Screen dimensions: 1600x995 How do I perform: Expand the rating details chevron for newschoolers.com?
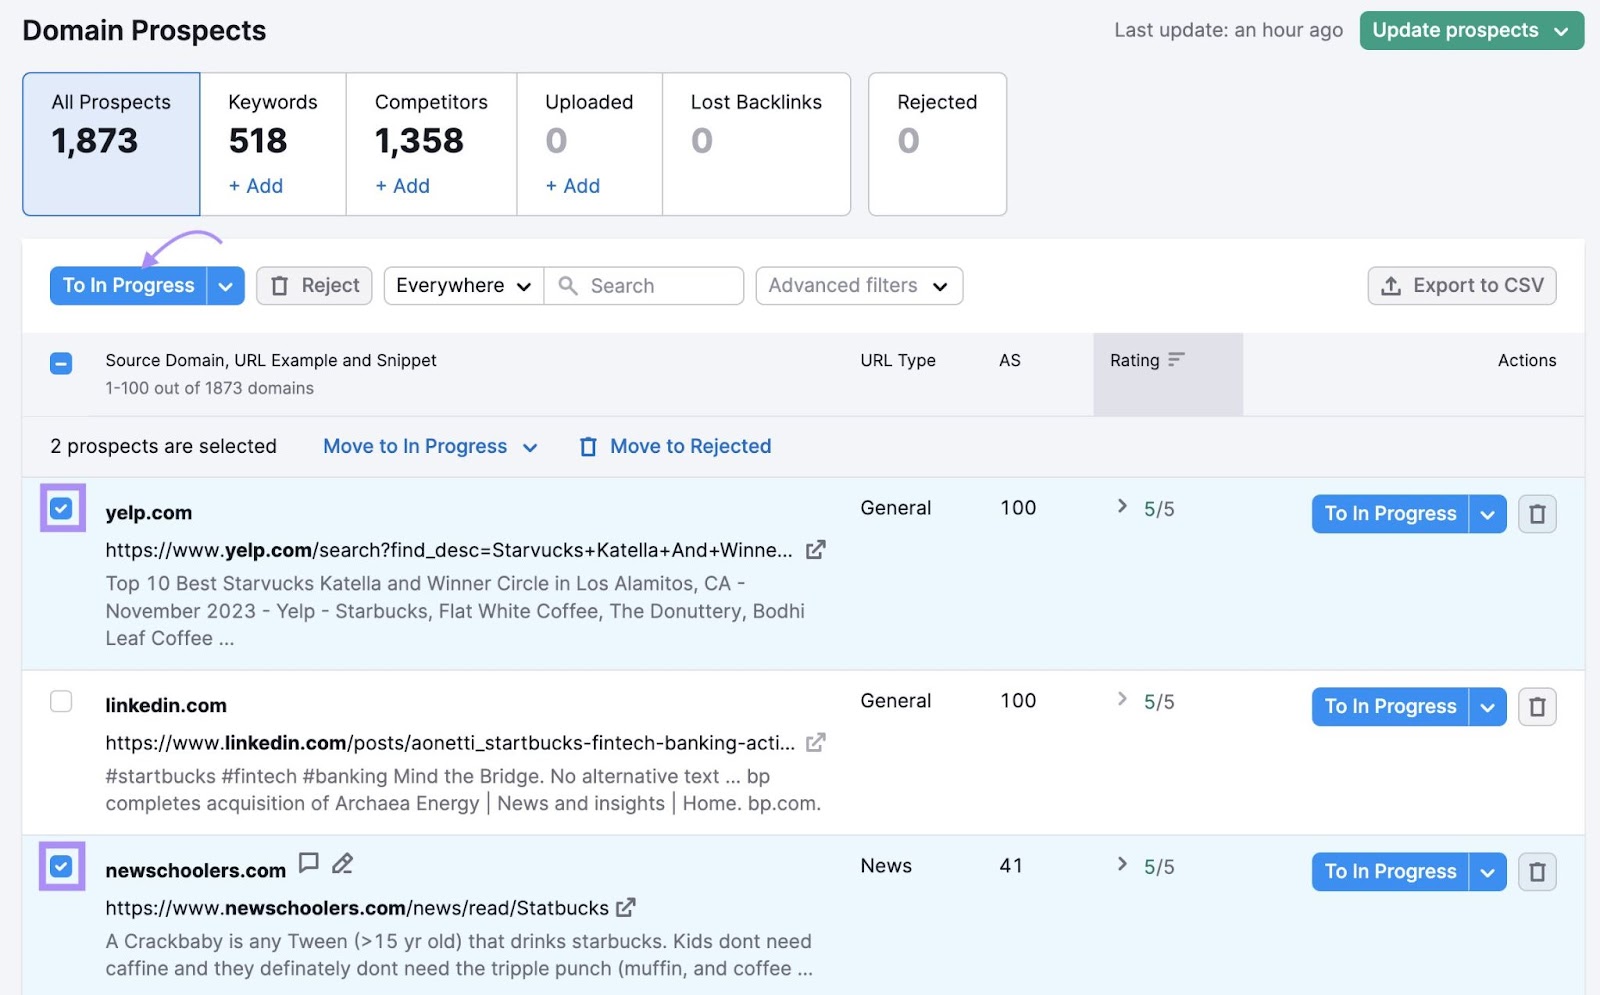coord(1121,864)
